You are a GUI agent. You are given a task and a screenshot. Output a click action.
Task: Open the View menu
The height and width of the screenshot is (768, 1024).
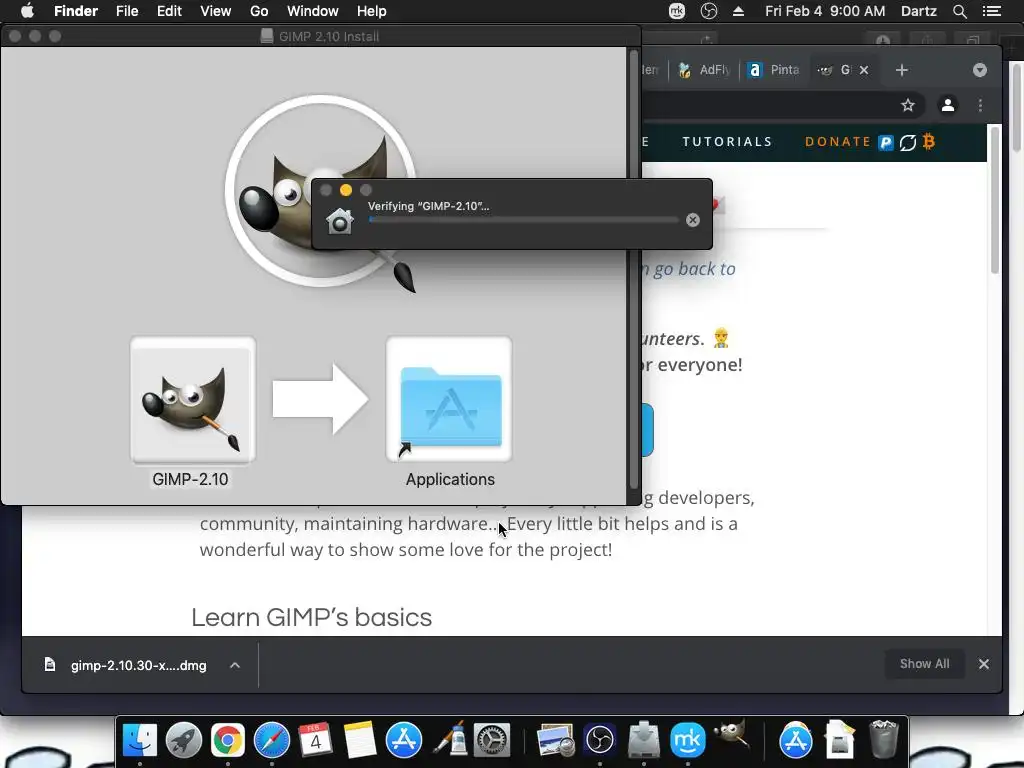[216, 11]
